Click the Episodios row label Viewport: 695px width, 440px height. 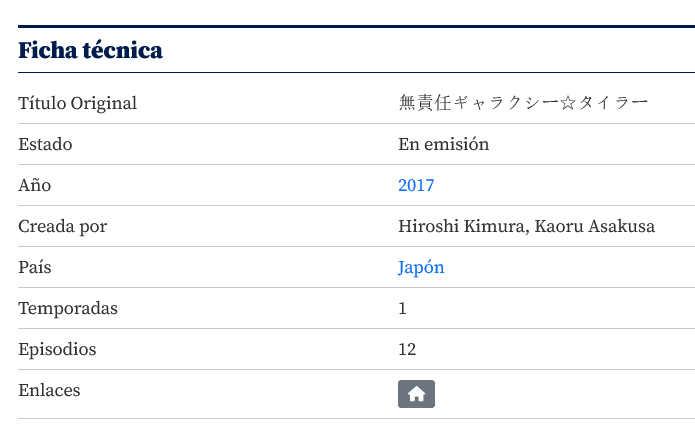pyautogui.click(x=57, y=350)
